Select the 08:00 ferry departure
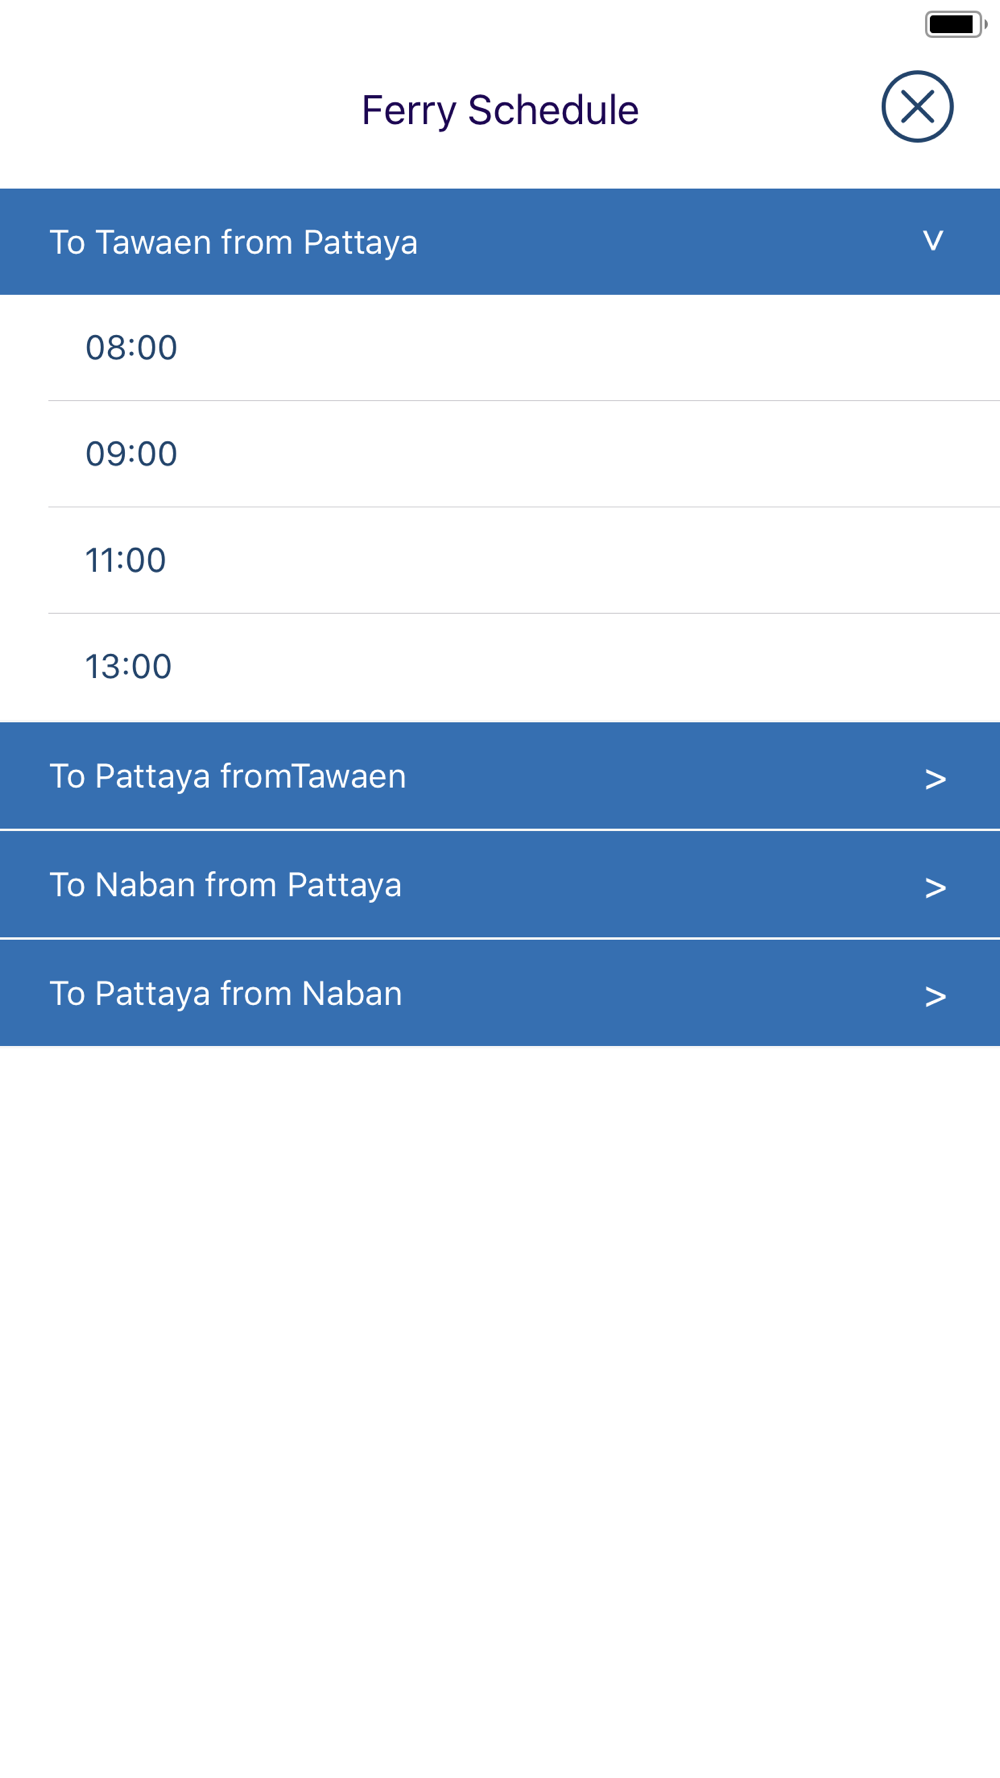The width and height of the screenshot is (1000, 1778). [x=524, y=348]
